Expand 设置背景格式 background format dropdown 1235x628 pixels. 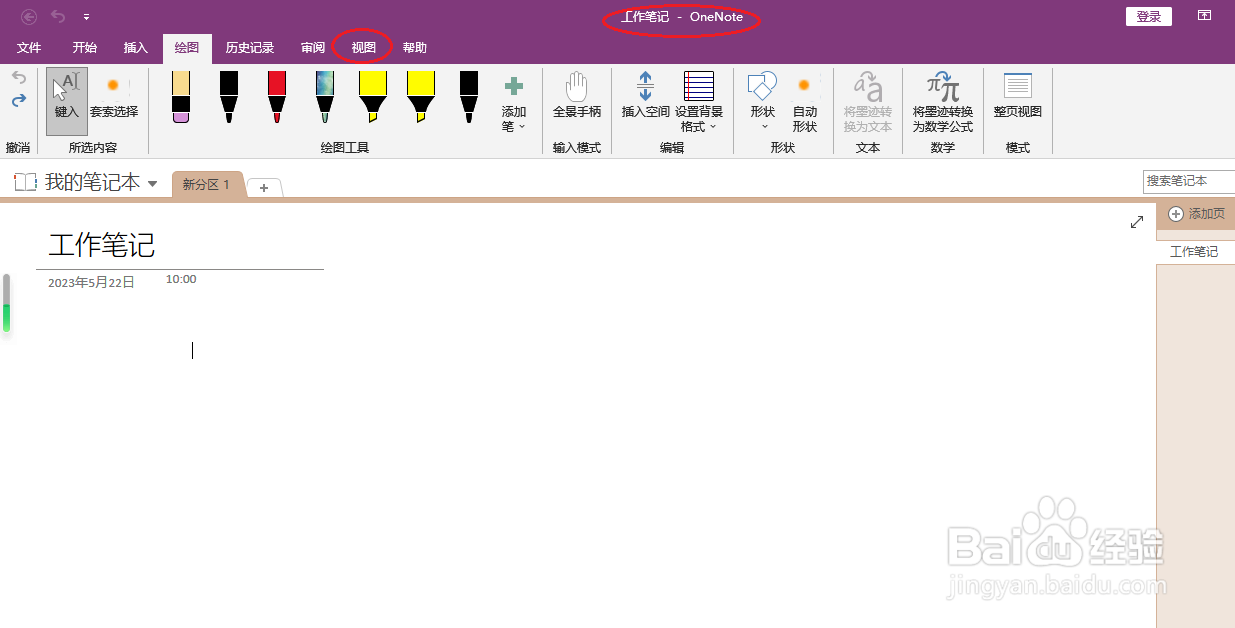pos(699,101)
